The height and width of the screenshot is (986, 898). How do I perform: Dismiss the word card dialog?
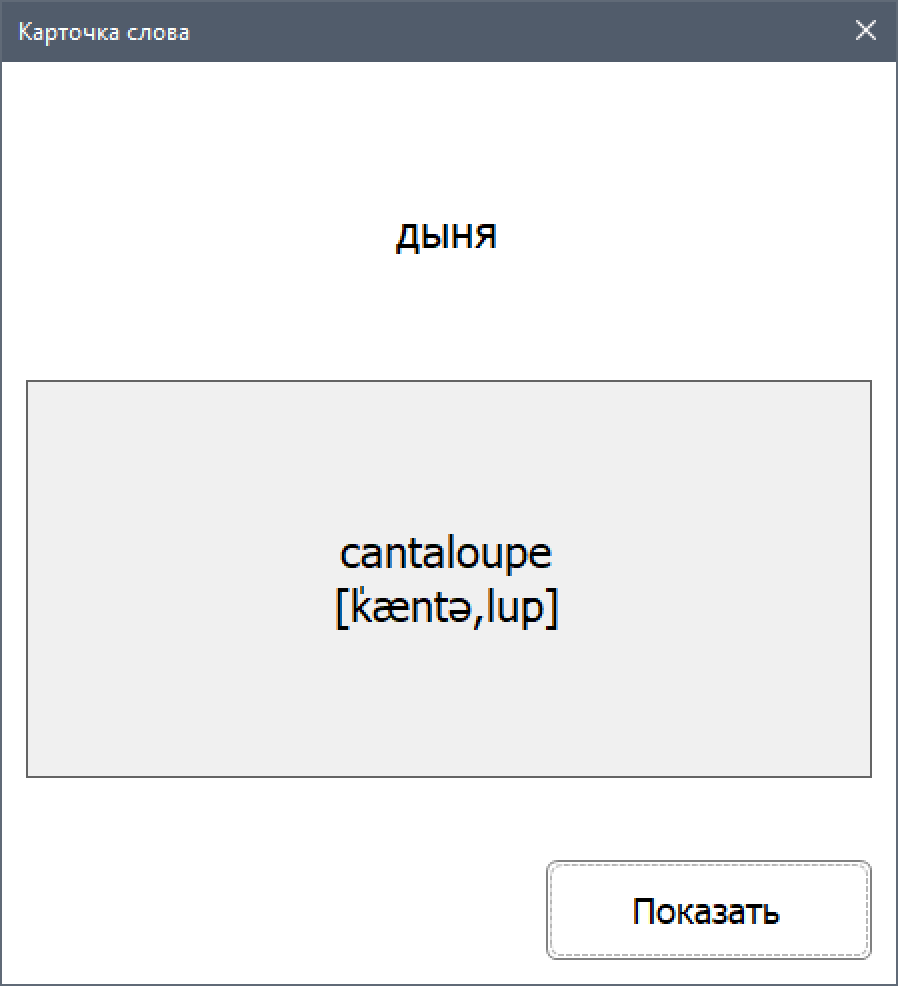coord(866,31)
